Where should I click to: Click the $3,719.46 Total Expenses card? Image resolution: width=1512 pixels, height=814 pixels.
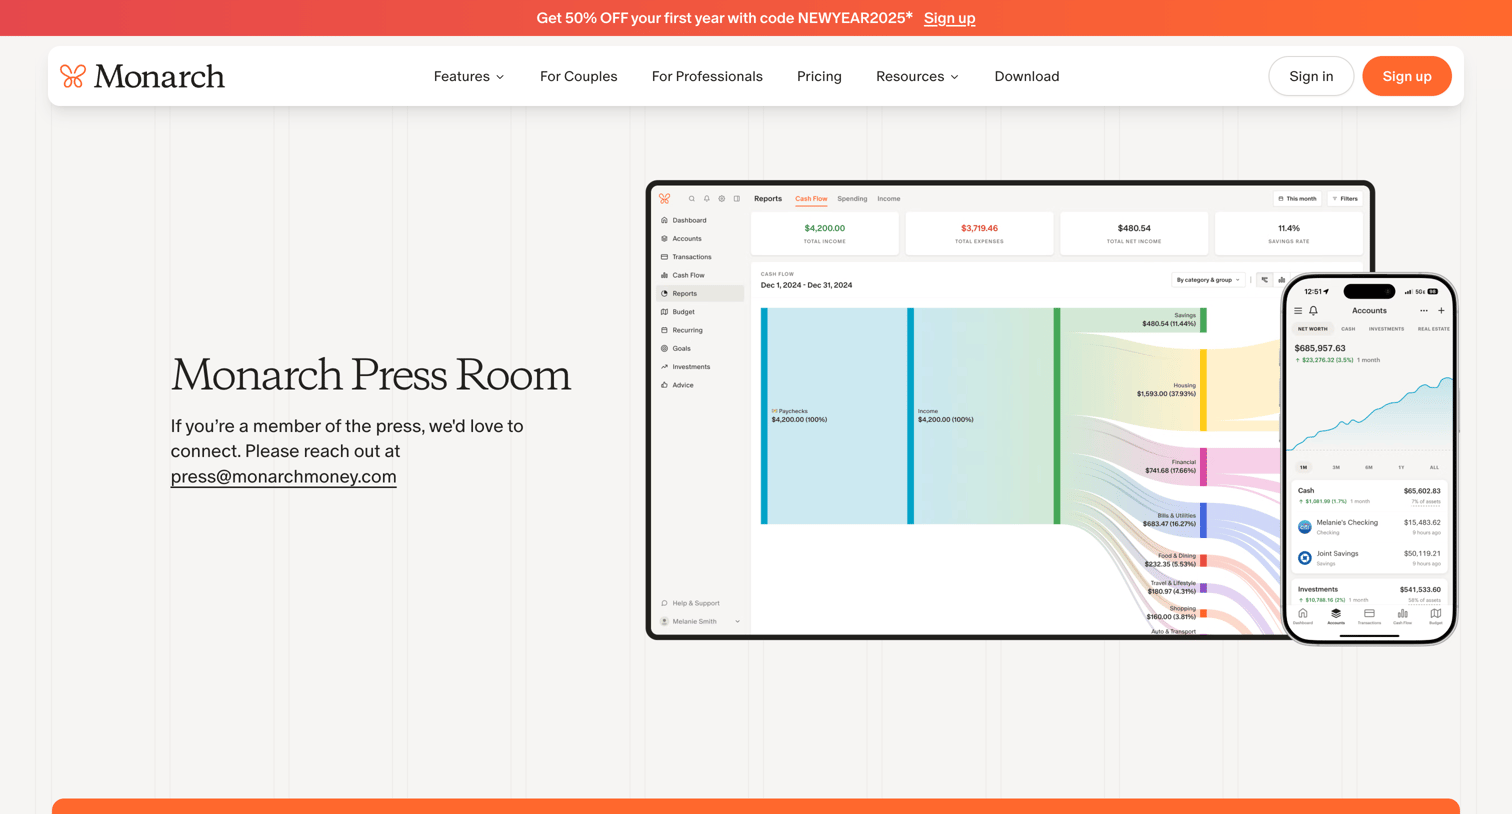pos(979,234)
